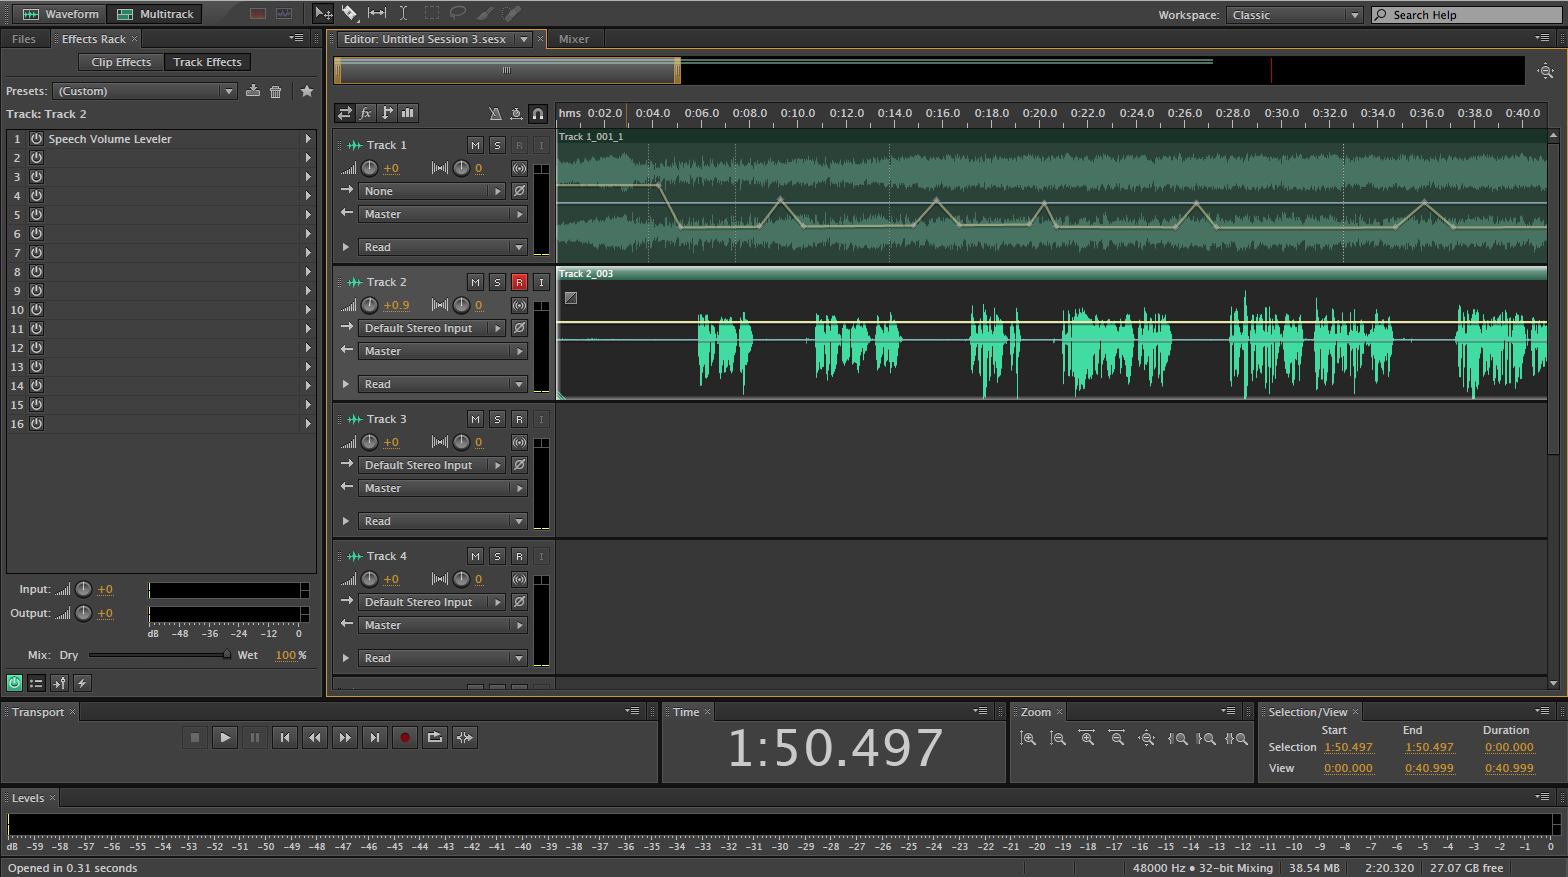Select the Move tool in top toolbar
This screenshot has width=1568, height=877.
[x=323, y=13]
